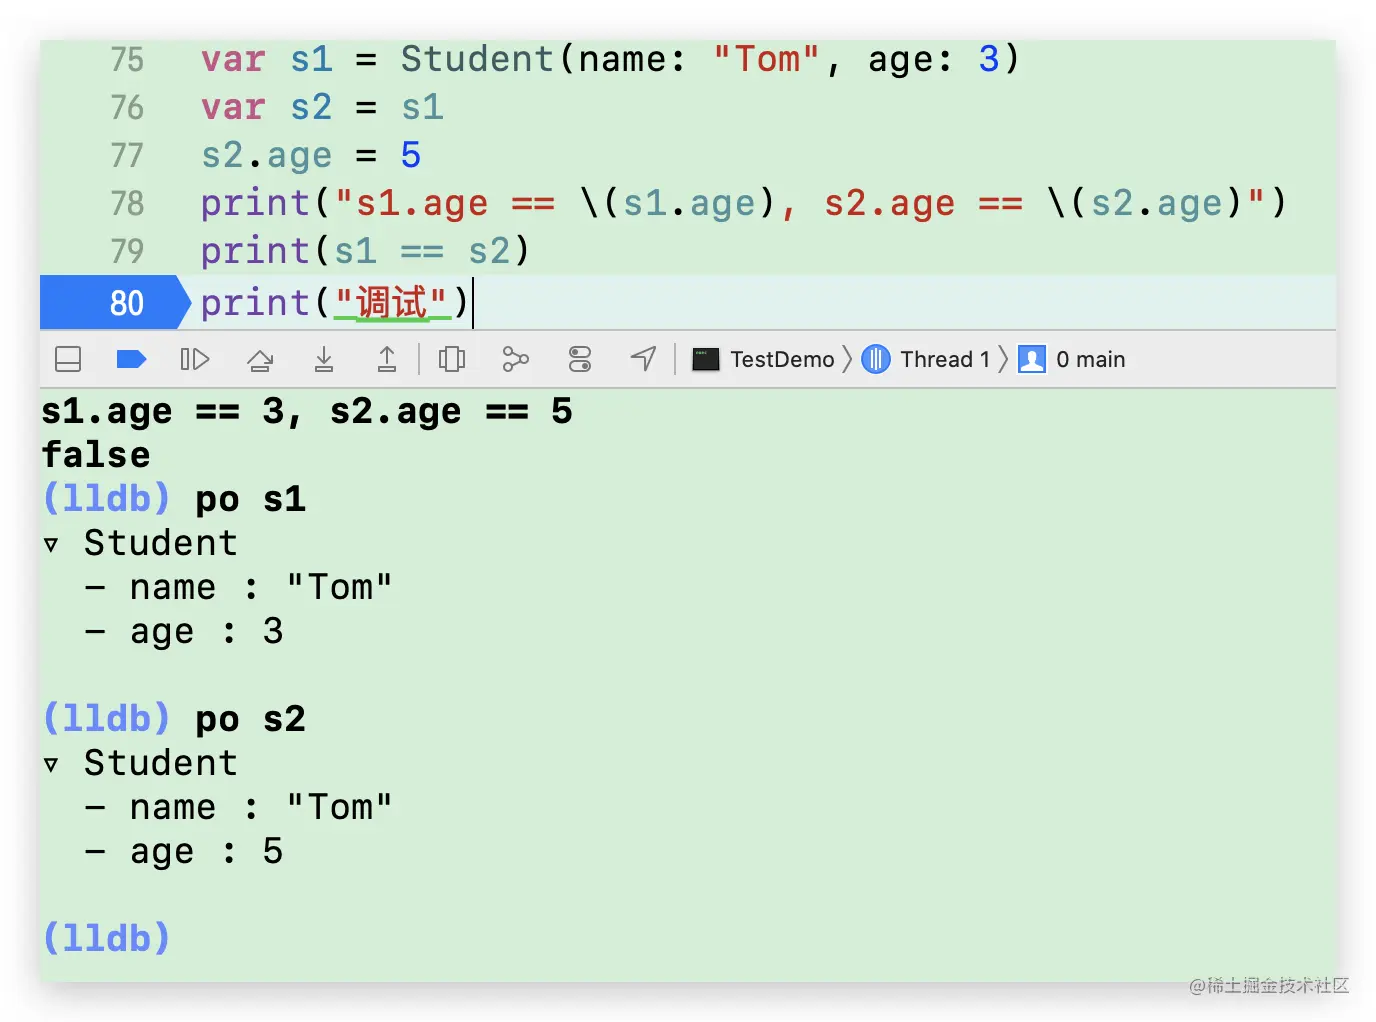Click the 'age : 5' line in console

[x=185, y=851]
